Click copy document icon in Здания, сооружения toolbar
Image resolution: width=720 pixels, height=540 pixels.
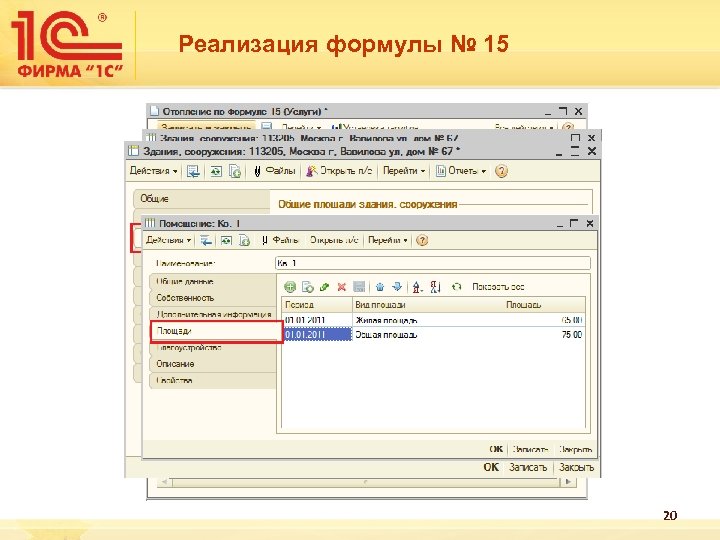point(235,171)
